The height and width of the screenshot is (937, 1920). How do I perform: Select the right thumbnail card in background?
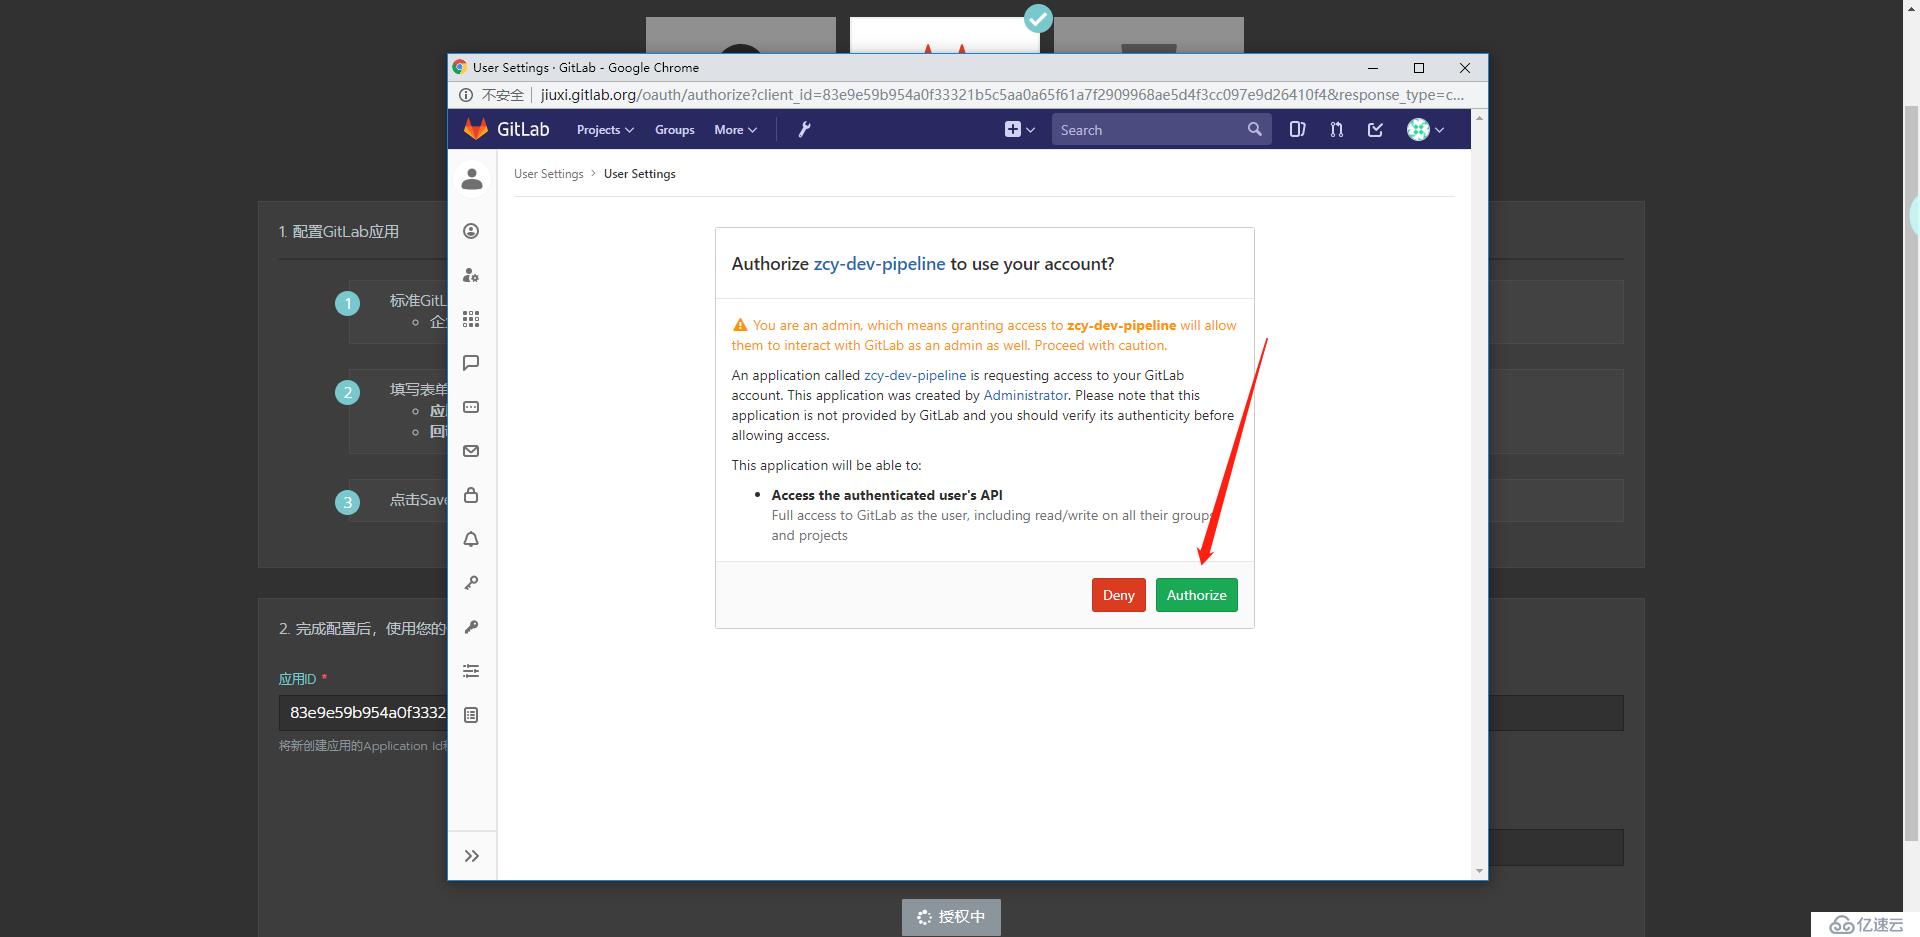tap(1149, 35)
